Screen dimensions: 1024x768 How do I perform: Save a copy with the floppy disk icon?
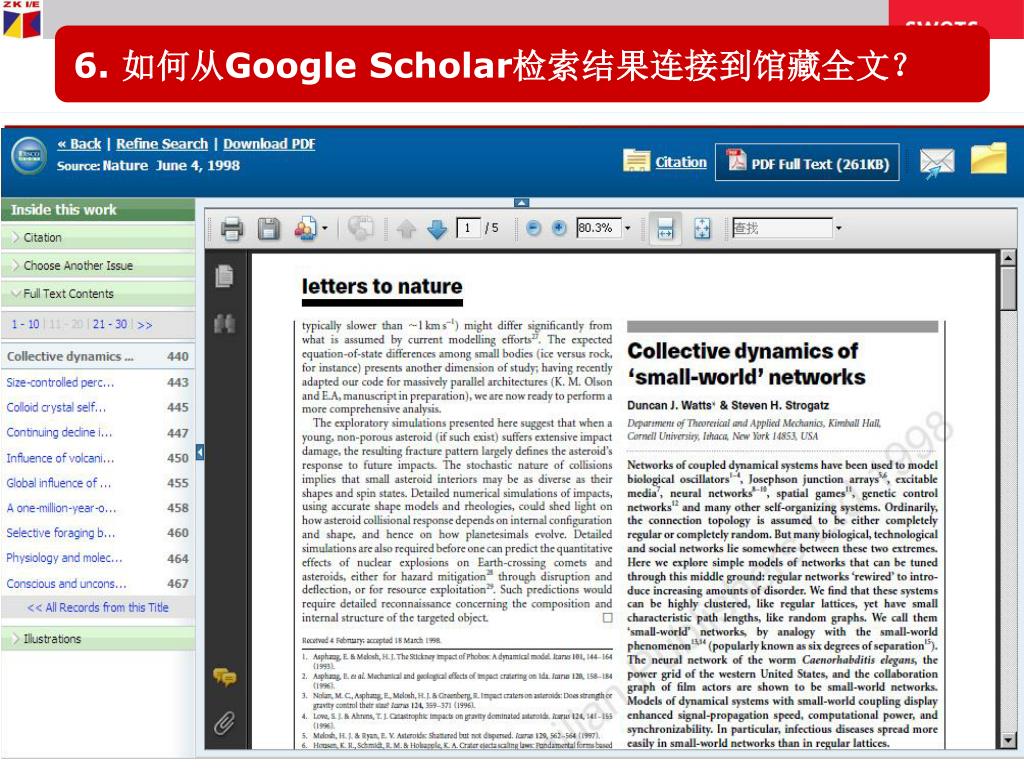coord(268,229)
